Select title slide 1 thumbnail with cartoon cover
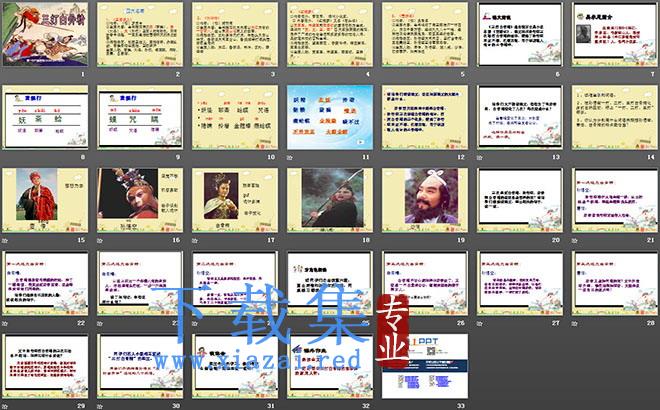The width and height of the screenshot is (660, 410). click(x=45, y=34)
